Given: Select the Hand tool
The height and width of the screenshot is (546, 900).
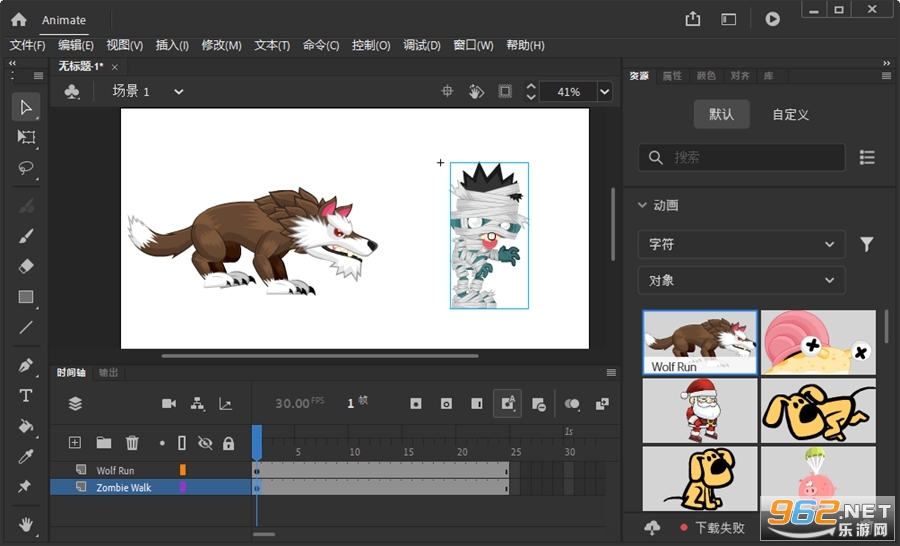Looking at the screenshot, I should coord(26,524).
